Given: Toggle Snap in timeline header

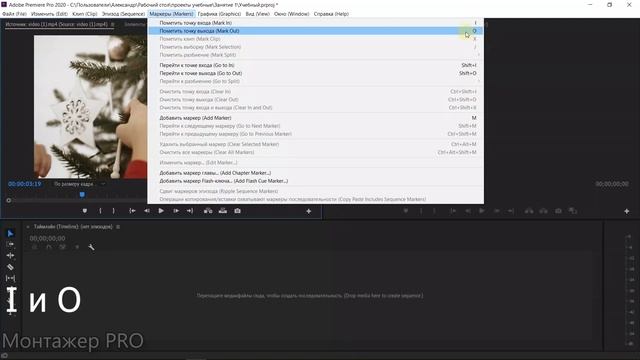Looking at the screenshot, I should pos(49,247).
